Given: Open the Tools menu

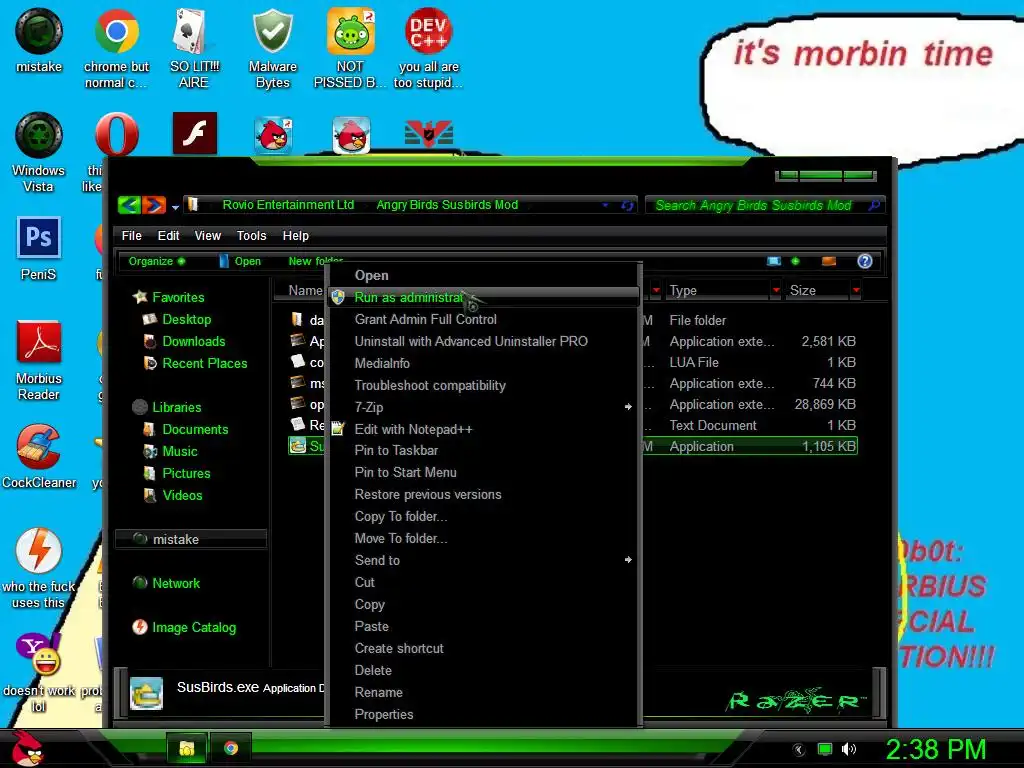Looking at the screenshot, I should (251, 236).
